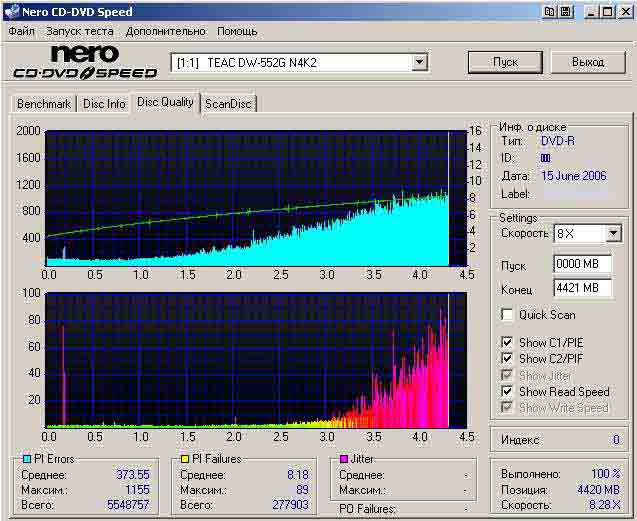Open the Запуск теста menu

click(80, 31)
